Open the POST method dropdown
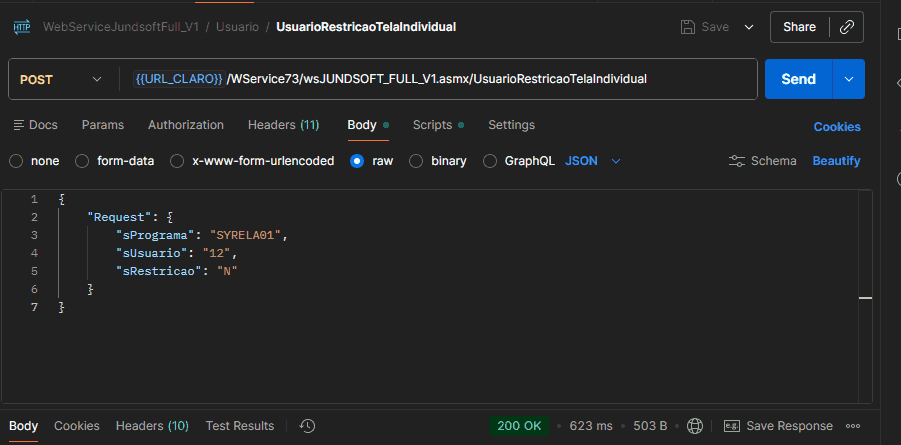Image resolution: width=901 pixels, height=445 pixels. (62, 79)
